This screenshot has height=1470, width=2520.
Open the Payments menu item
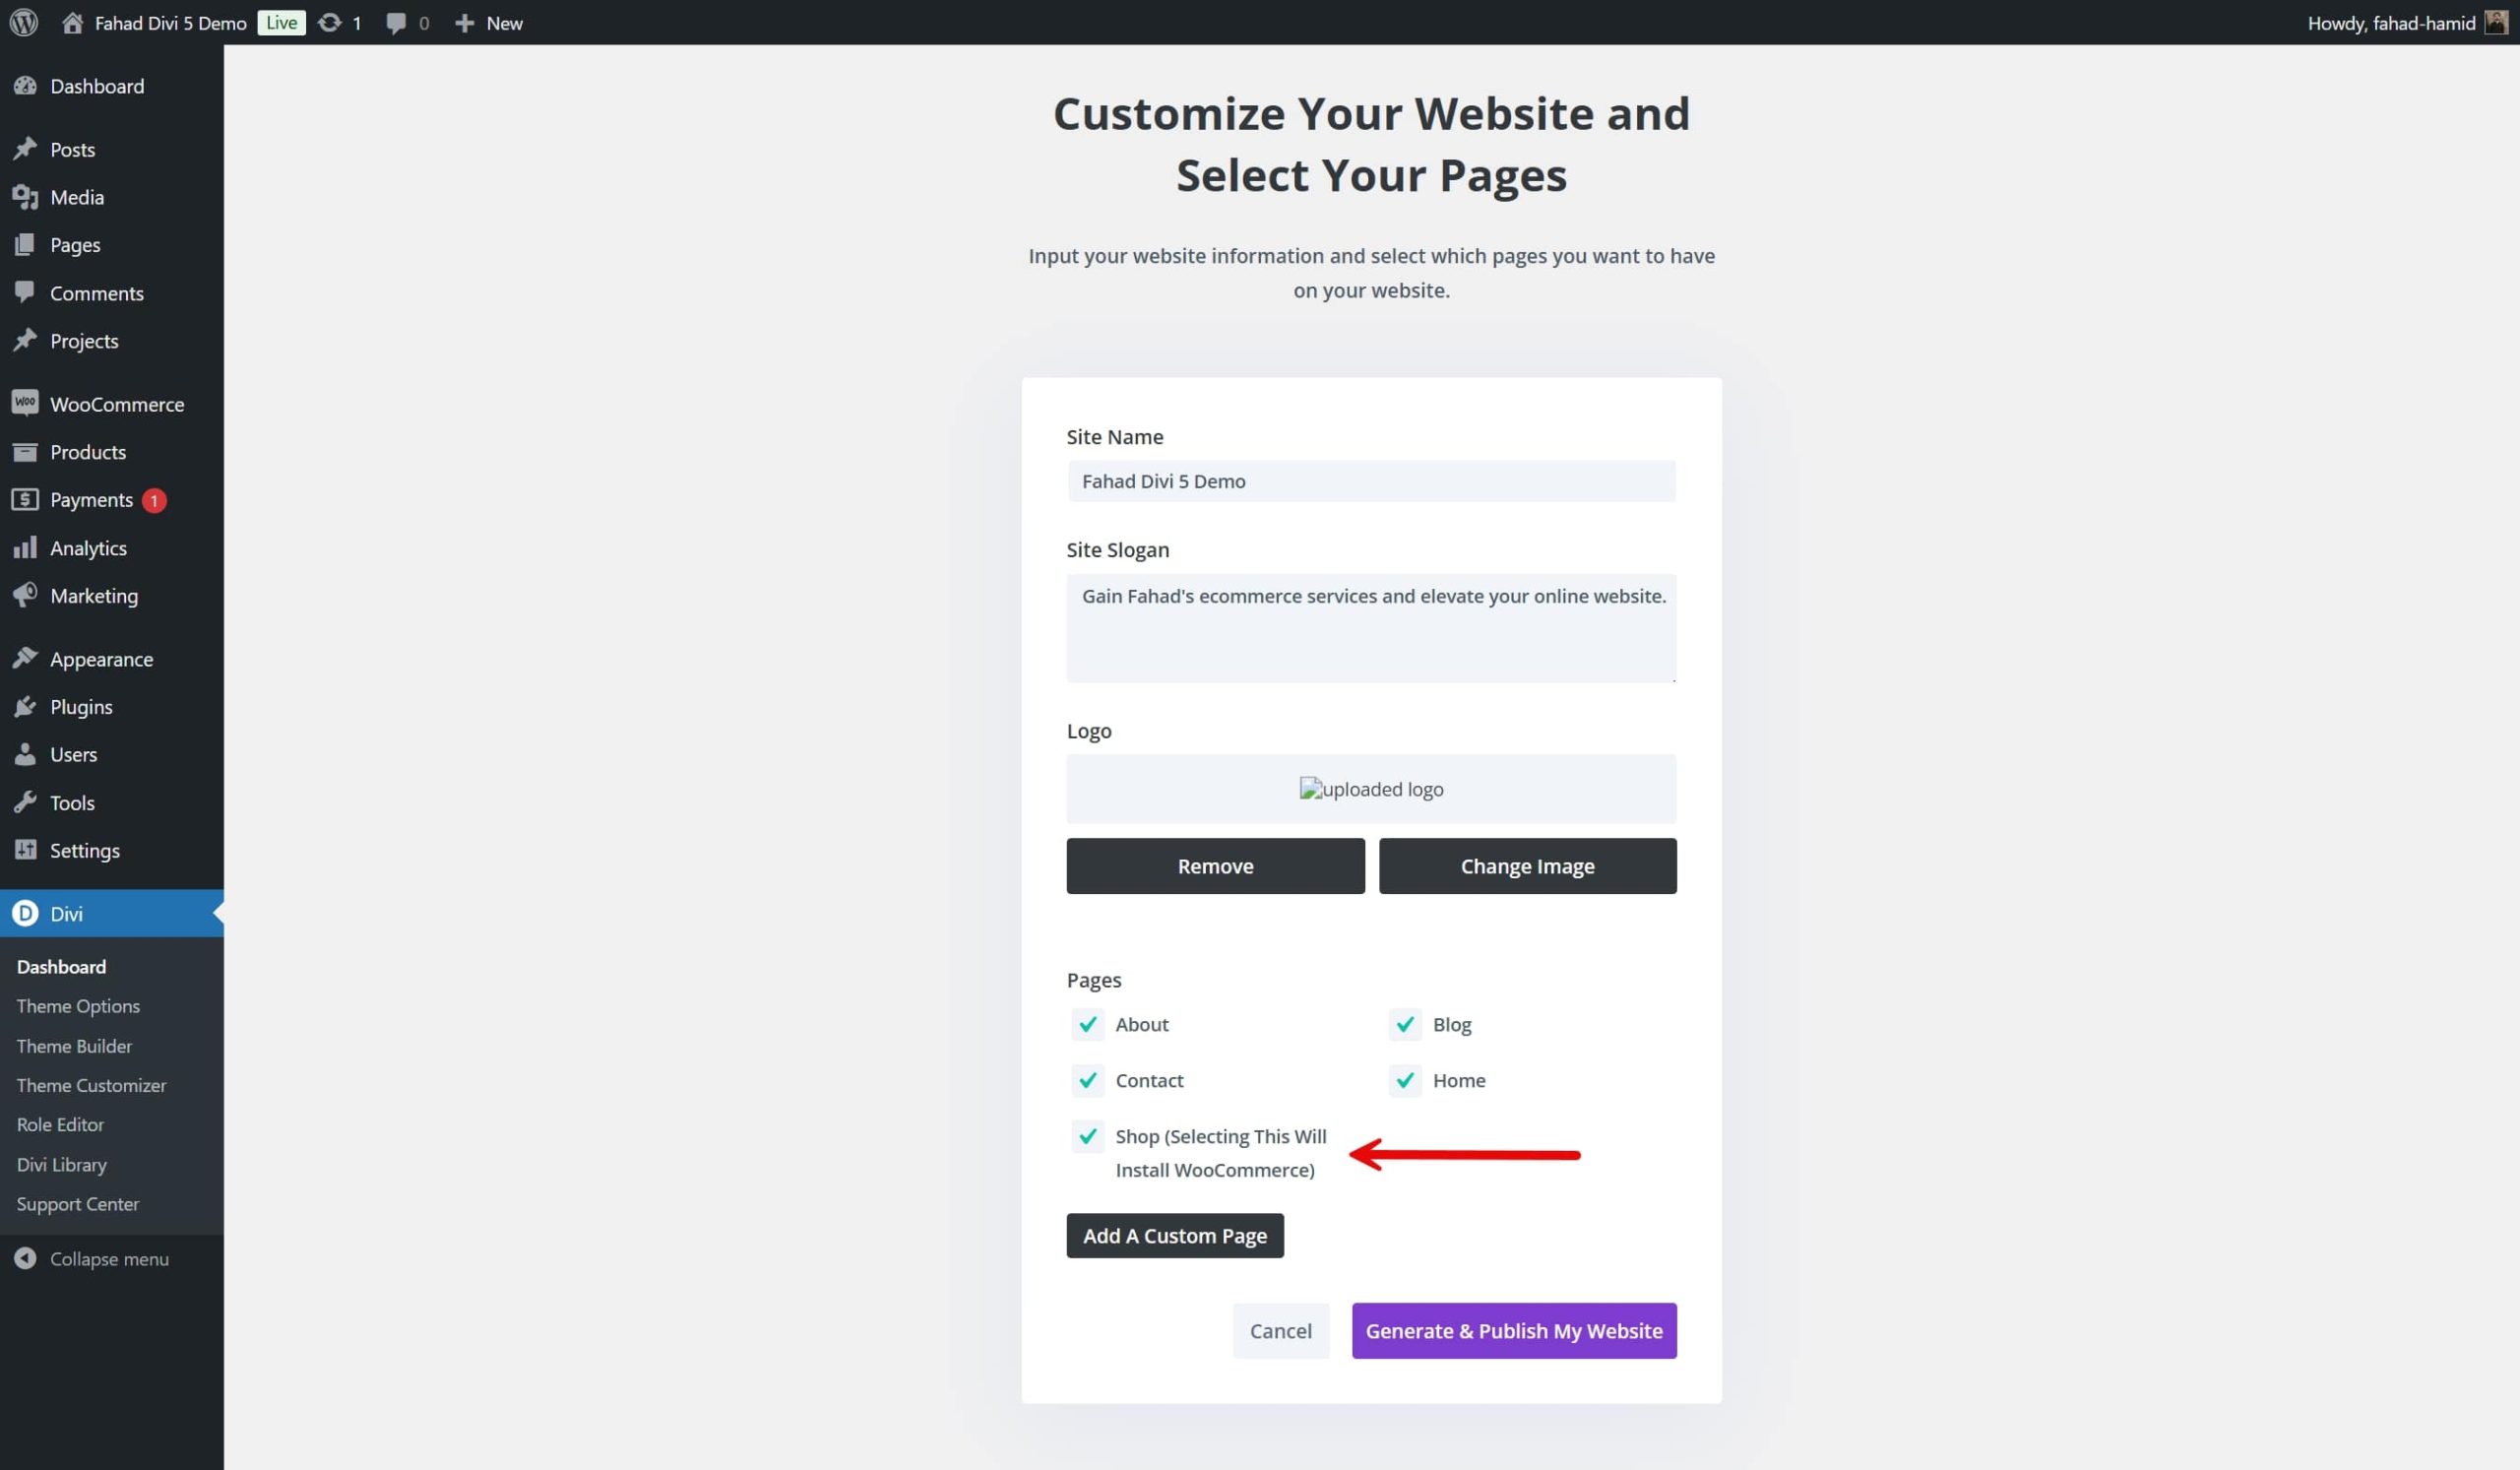pyautogui.click(x=91, y=499)
